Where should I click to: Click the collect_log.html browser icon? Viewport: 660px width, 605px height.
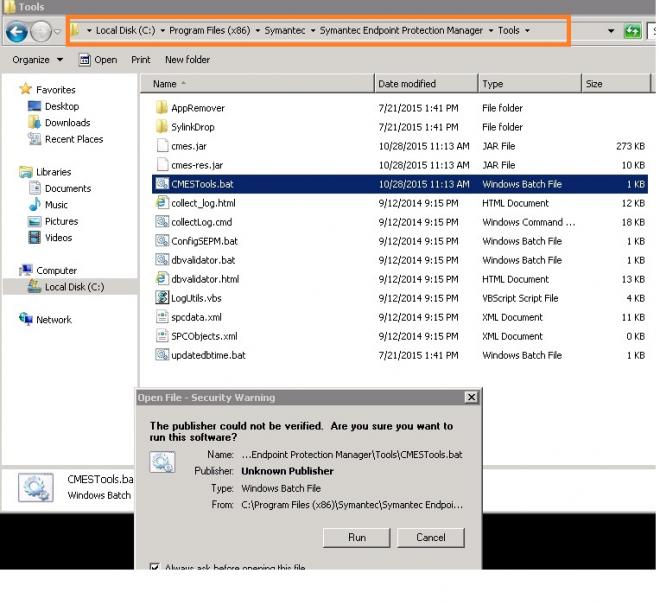162,203
